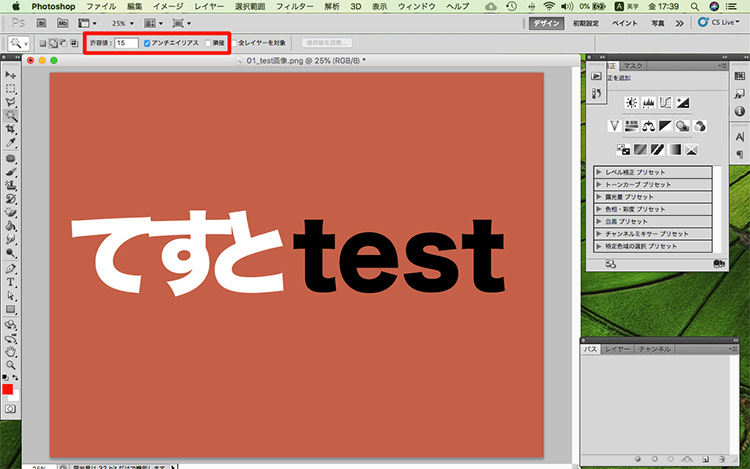
Task: Open Mini Bridge via Mb icon
Action: point(62,23)
